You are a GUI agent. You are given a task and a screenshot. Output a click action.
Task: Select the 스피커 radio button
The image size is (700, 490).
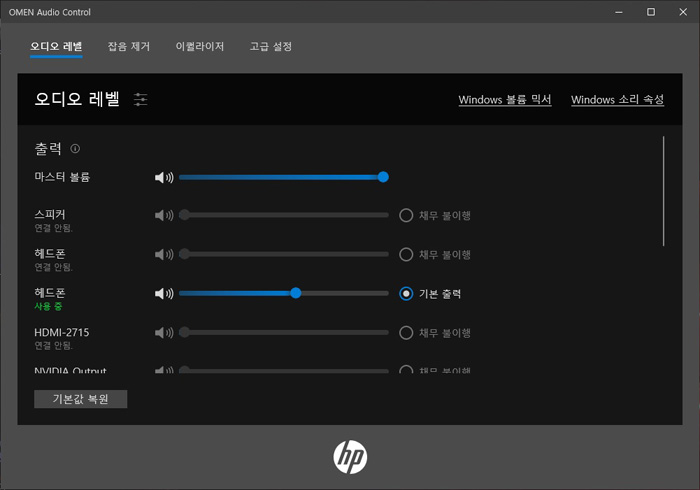coord(406,216)
